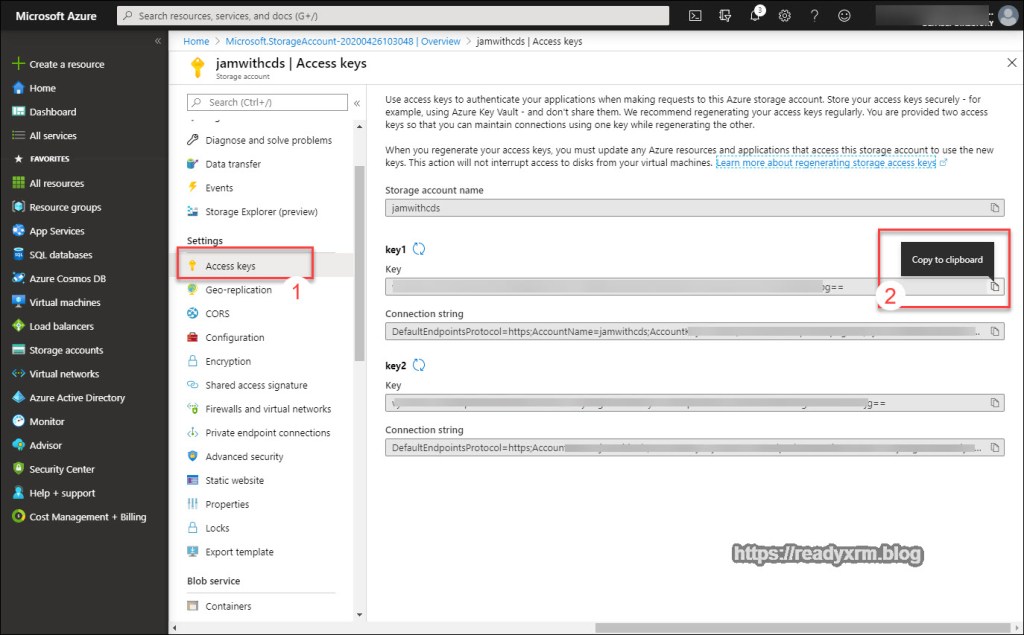
Task: Open Cloud Shell from top bar
Action: point(695,16)
